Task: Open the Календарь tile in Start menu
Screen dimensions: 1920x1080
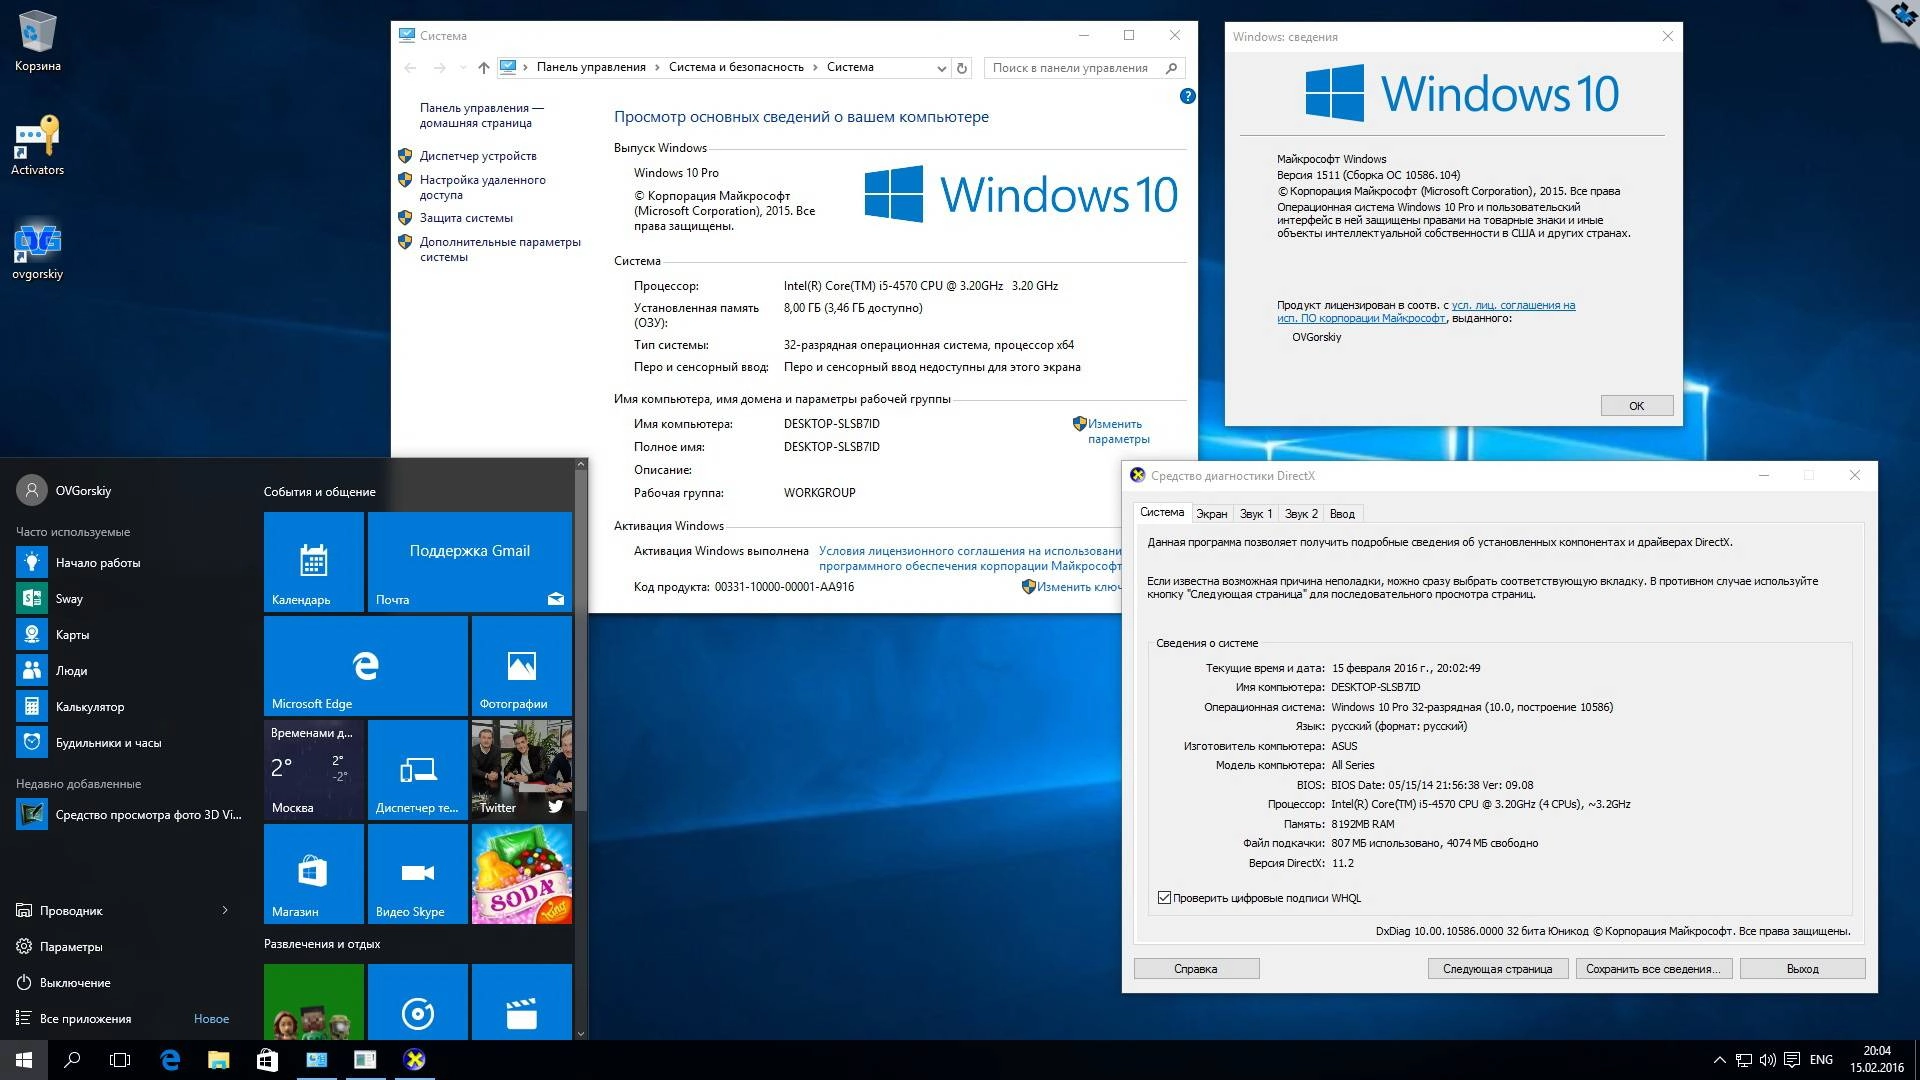Action: point(313,561)
